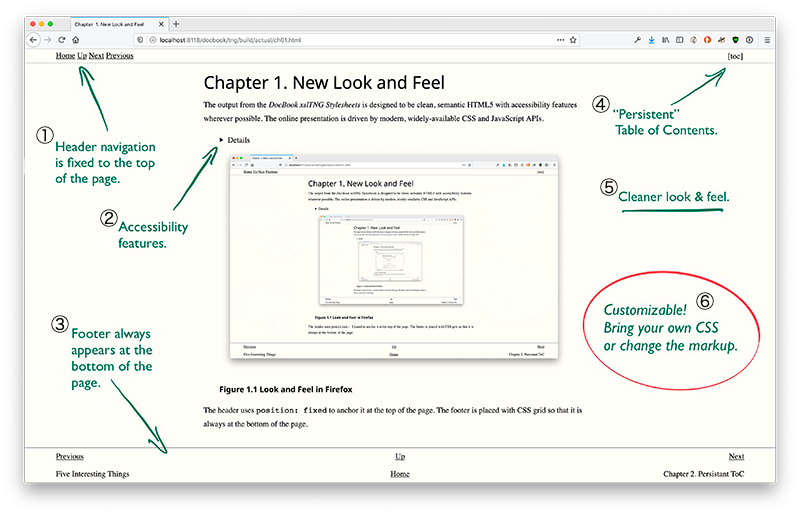Click the brown extension icon before the shield

point(721,40)
